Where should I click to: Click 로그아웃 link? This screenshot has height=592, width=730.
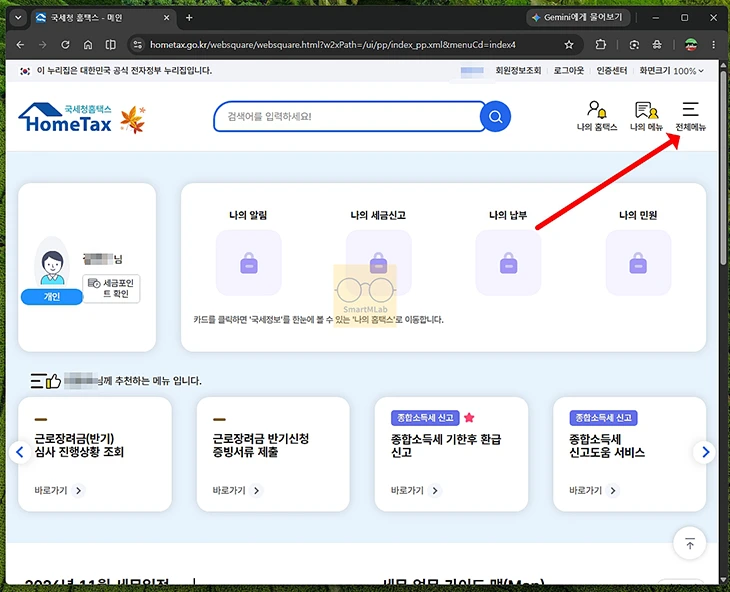[568, 71]
